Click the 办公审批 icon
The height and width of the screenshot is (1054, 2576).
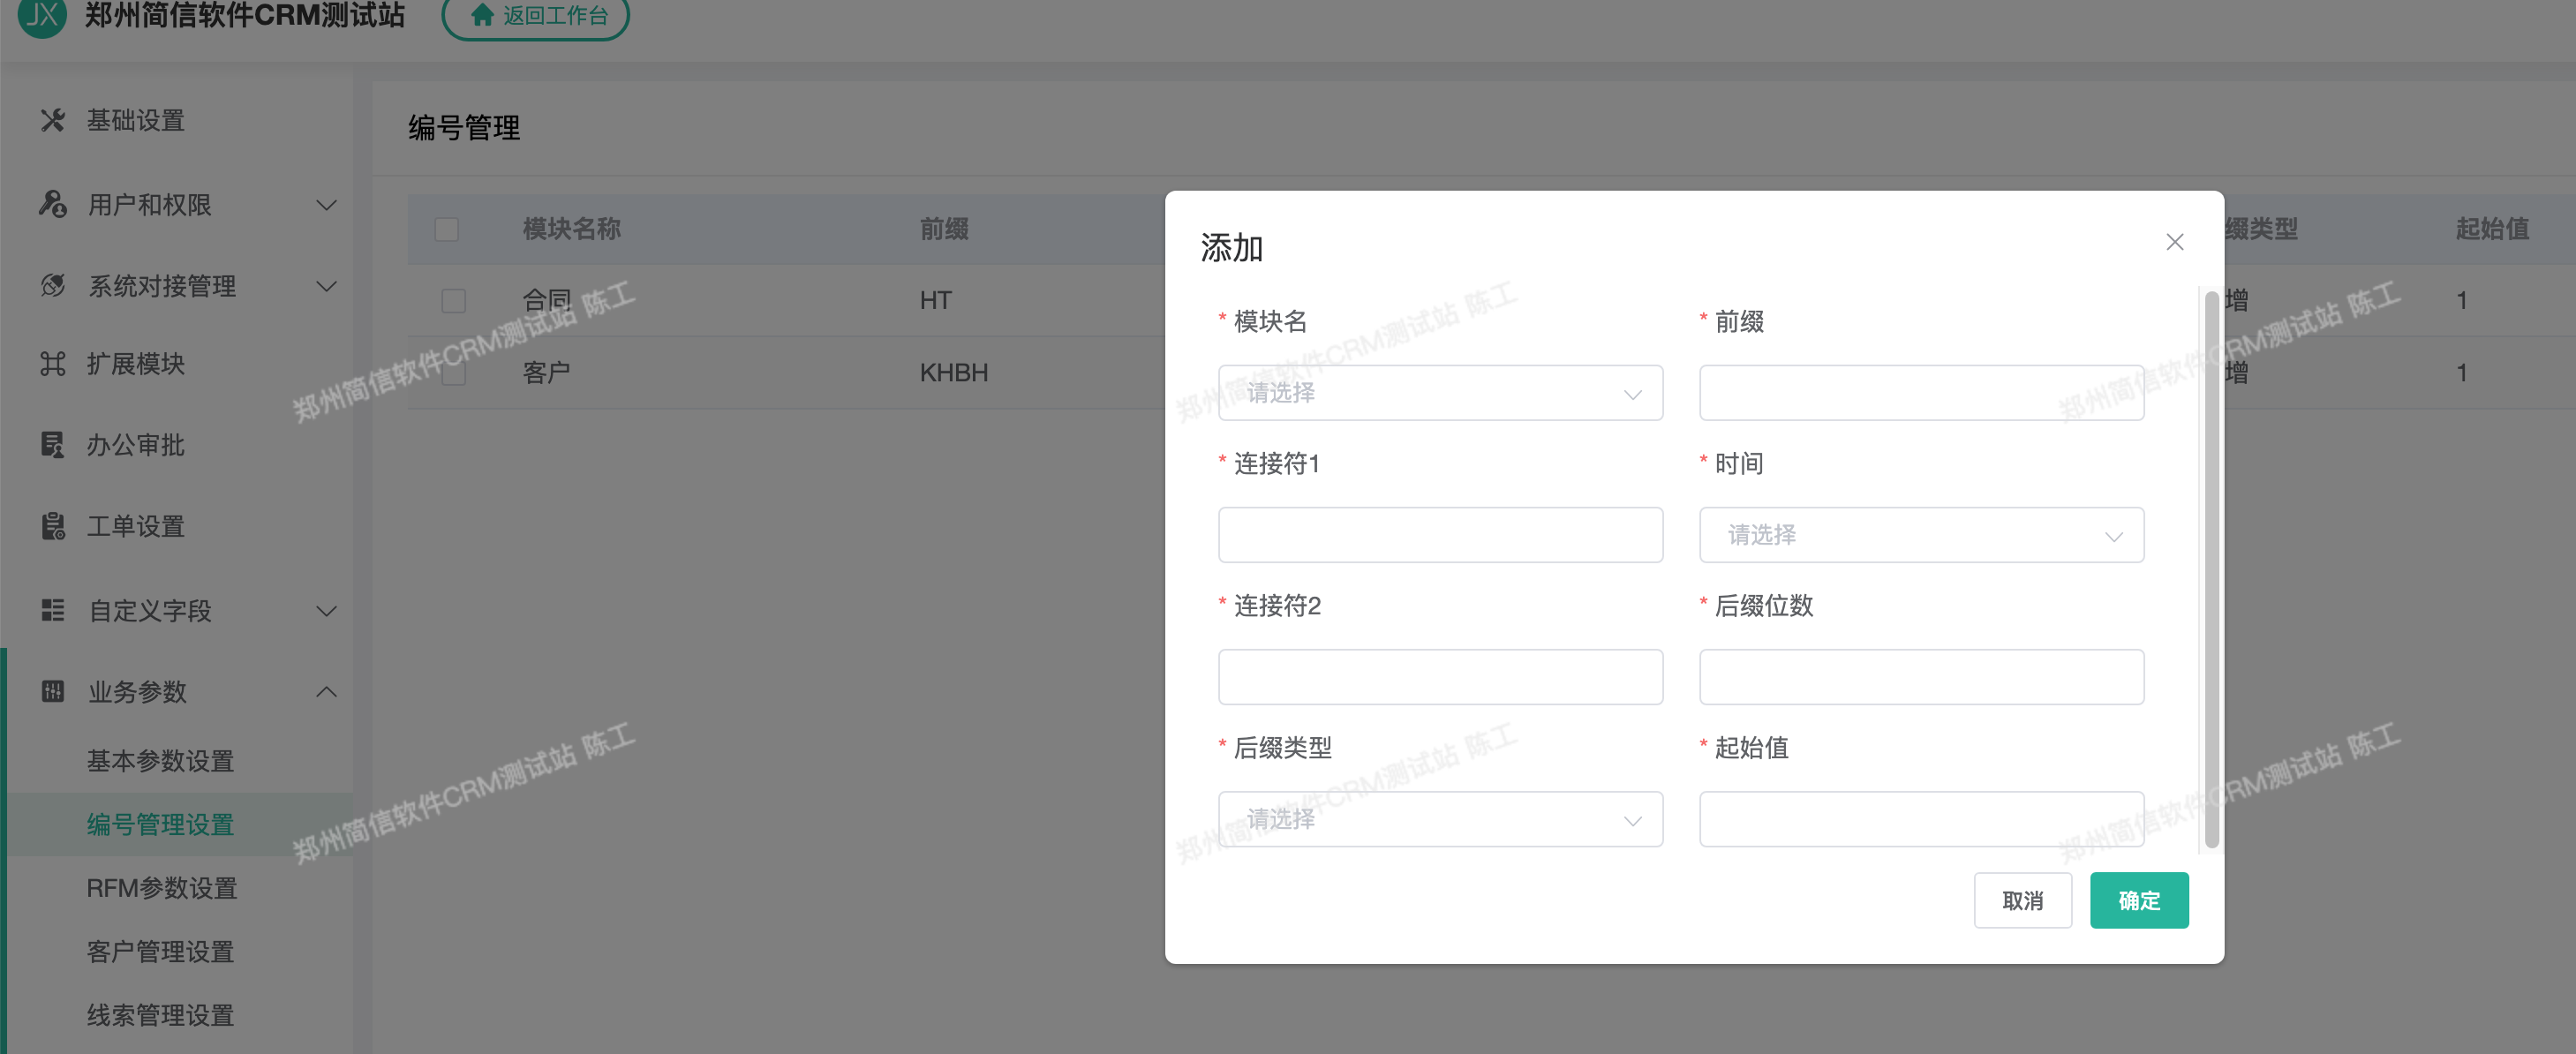pyautogui.click(x=53, y=445)
